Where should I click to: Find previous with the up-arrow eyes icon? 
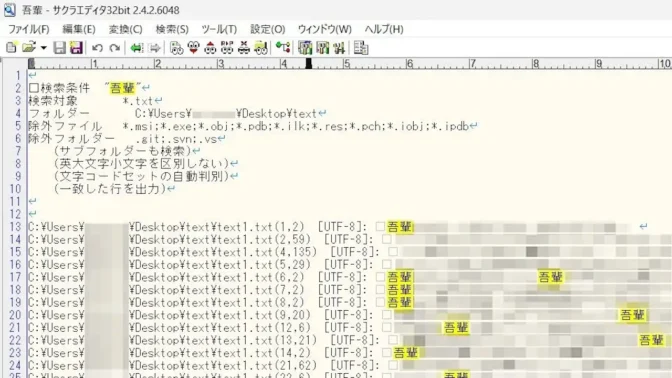click(210, 48)
